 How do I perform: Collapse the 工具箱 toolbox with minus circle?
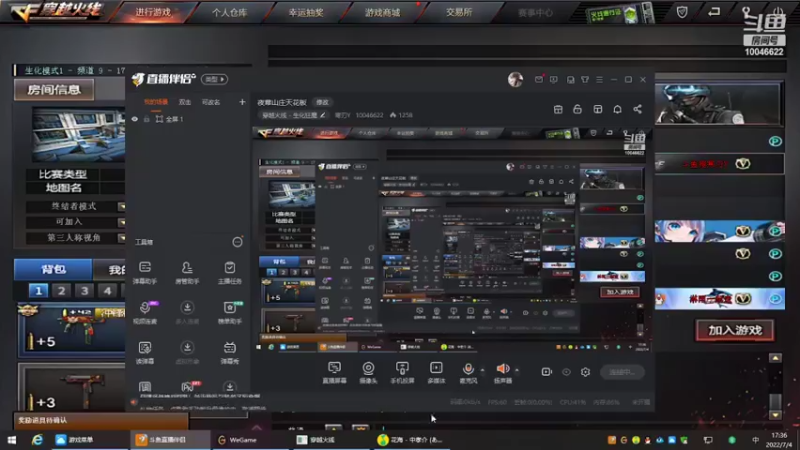pos(237,242)
